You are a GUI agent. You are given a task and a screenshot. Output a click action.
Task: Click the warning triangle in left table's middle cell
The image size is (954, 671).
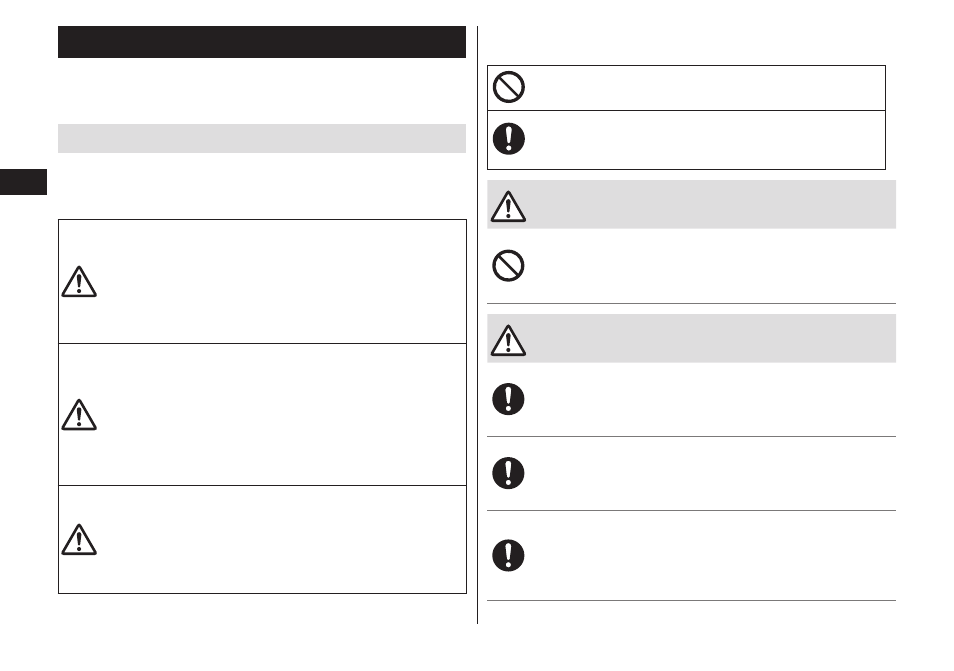[79, 415]
